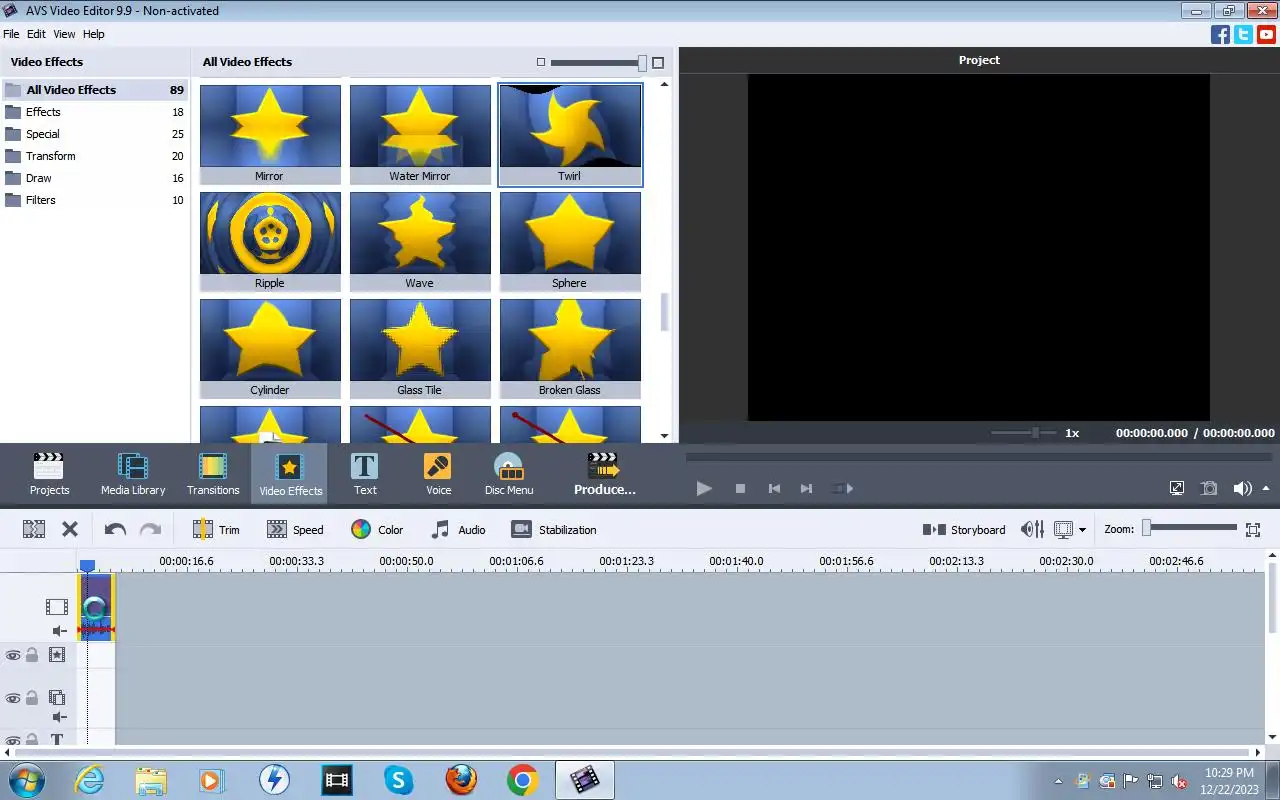Open the Projects section
Image resolution: width=1280 pixels, height=800 pixels.
(x=49, y=473)
